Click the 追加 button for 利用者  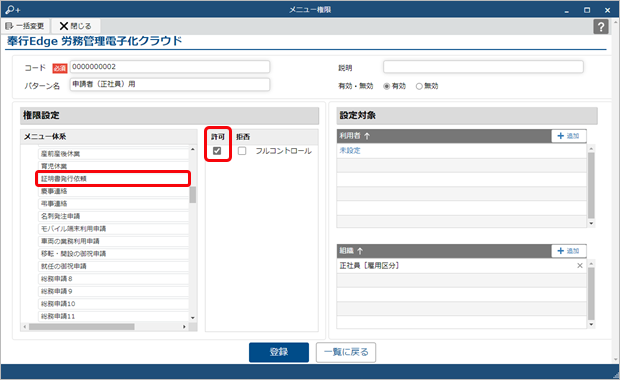coord(568,136)
